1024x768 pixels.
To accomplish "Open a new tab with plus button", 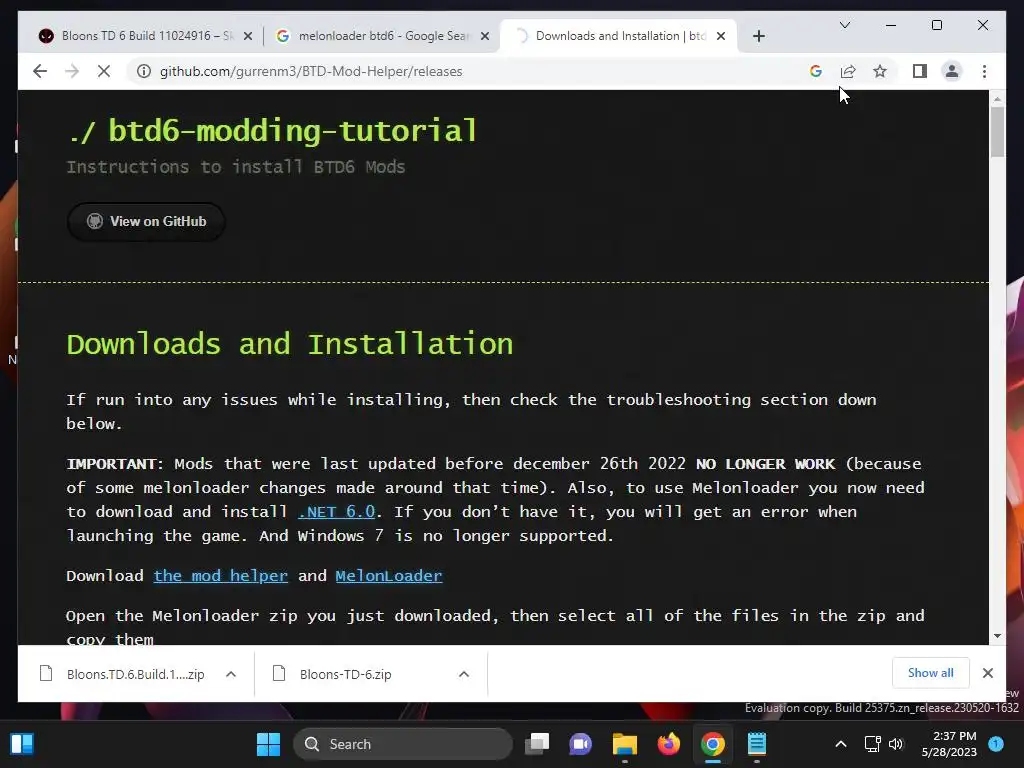I will point(758,36).
